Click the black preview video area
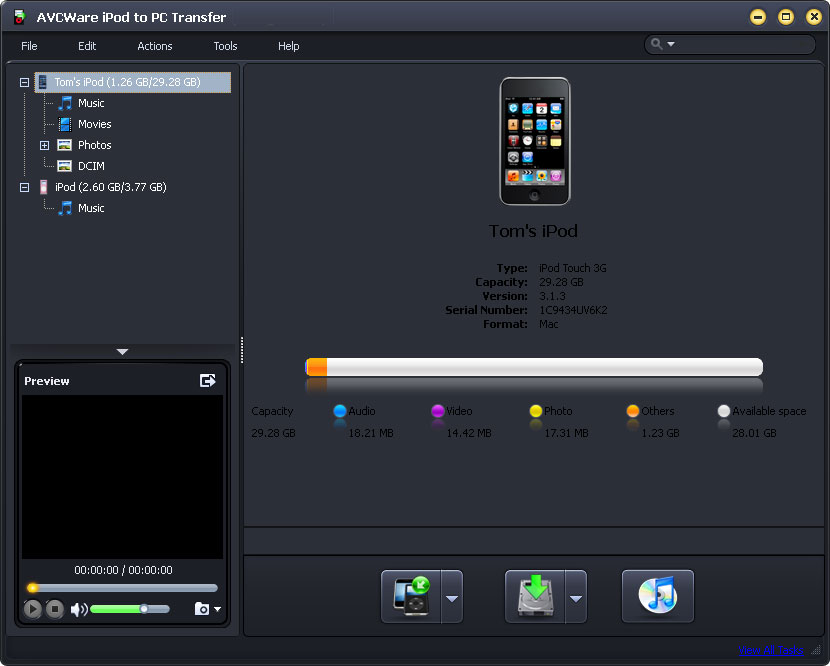This screenshot has width=830, height=666. click(x=122, y=476)
